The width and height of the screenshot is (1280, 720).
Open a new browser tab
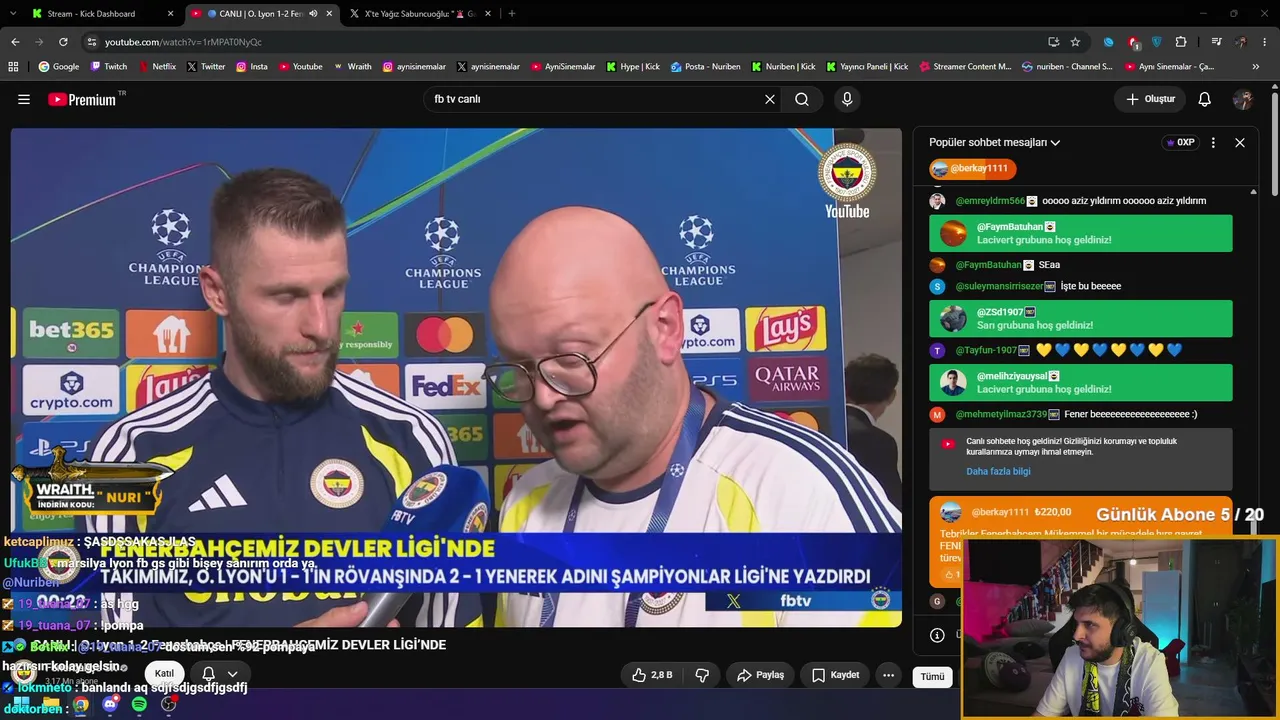511,14
